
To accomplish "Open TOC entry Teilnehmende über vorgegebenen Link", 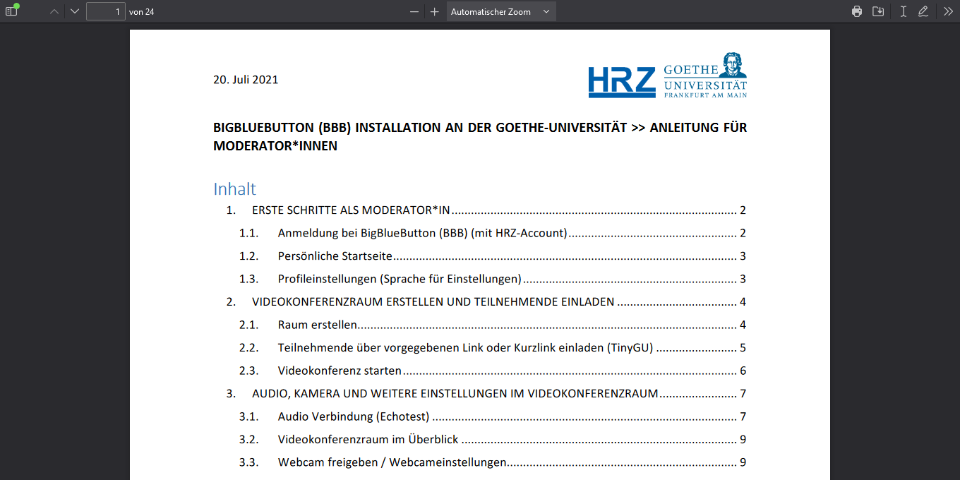I will tap(493, 348).
